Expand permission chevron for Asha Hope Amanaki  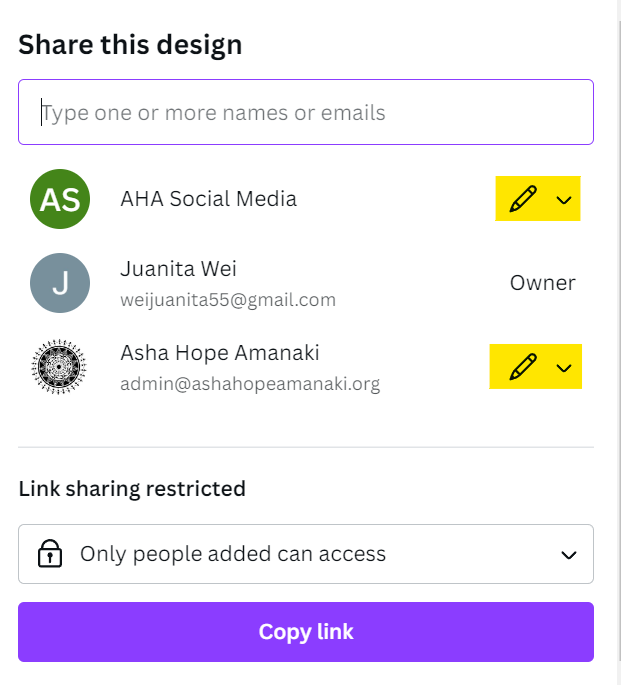[x=564, y=369]
